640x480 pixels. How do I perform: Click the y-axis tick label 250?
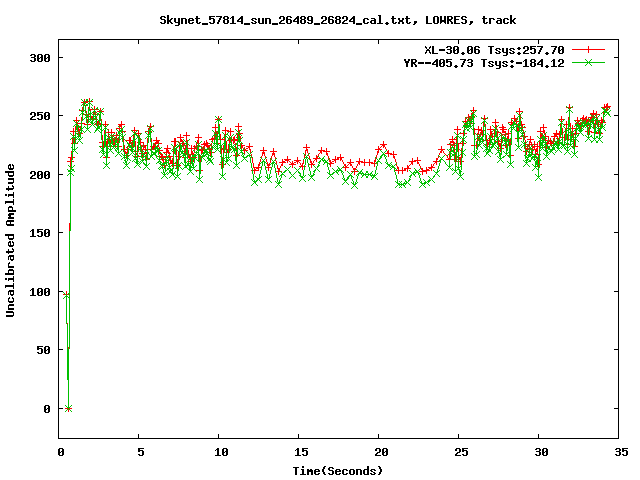click(x=40, y=116)
